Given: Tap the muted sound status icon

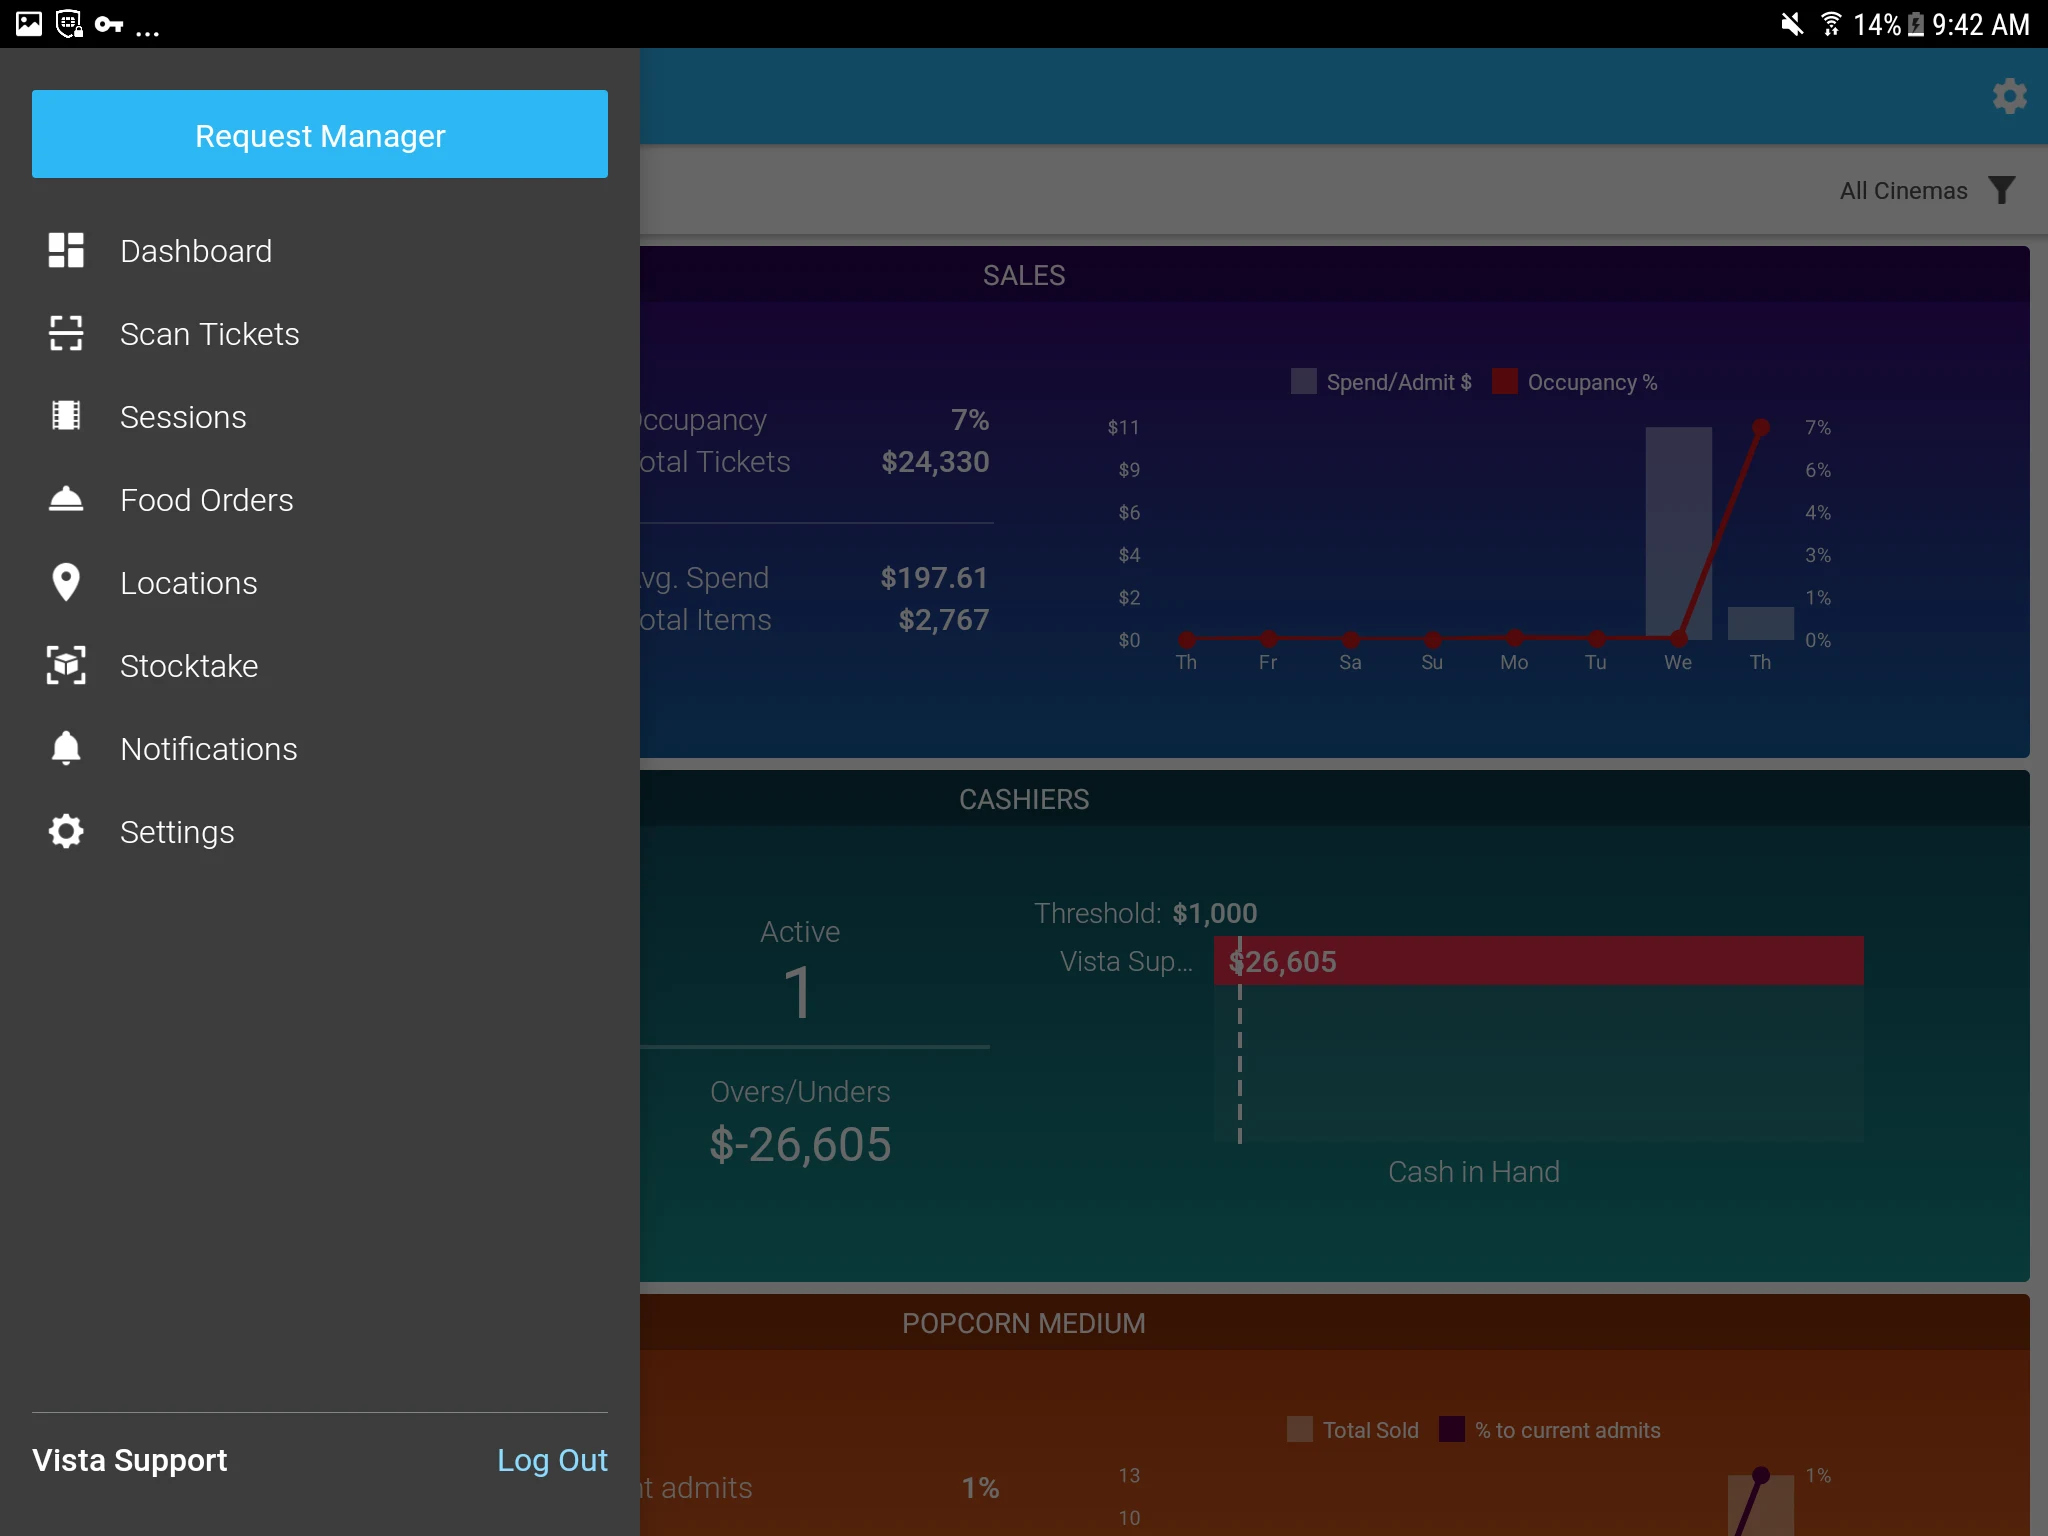Looking at the screenshot, I should click(x=1791, y=24).
